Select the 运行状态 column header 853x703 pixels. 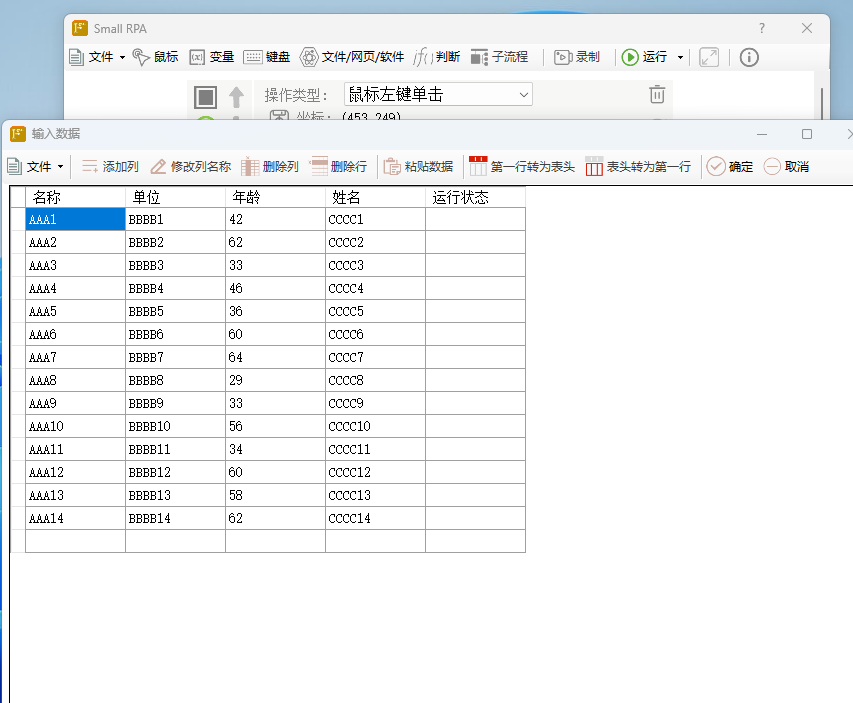[475, 197]
